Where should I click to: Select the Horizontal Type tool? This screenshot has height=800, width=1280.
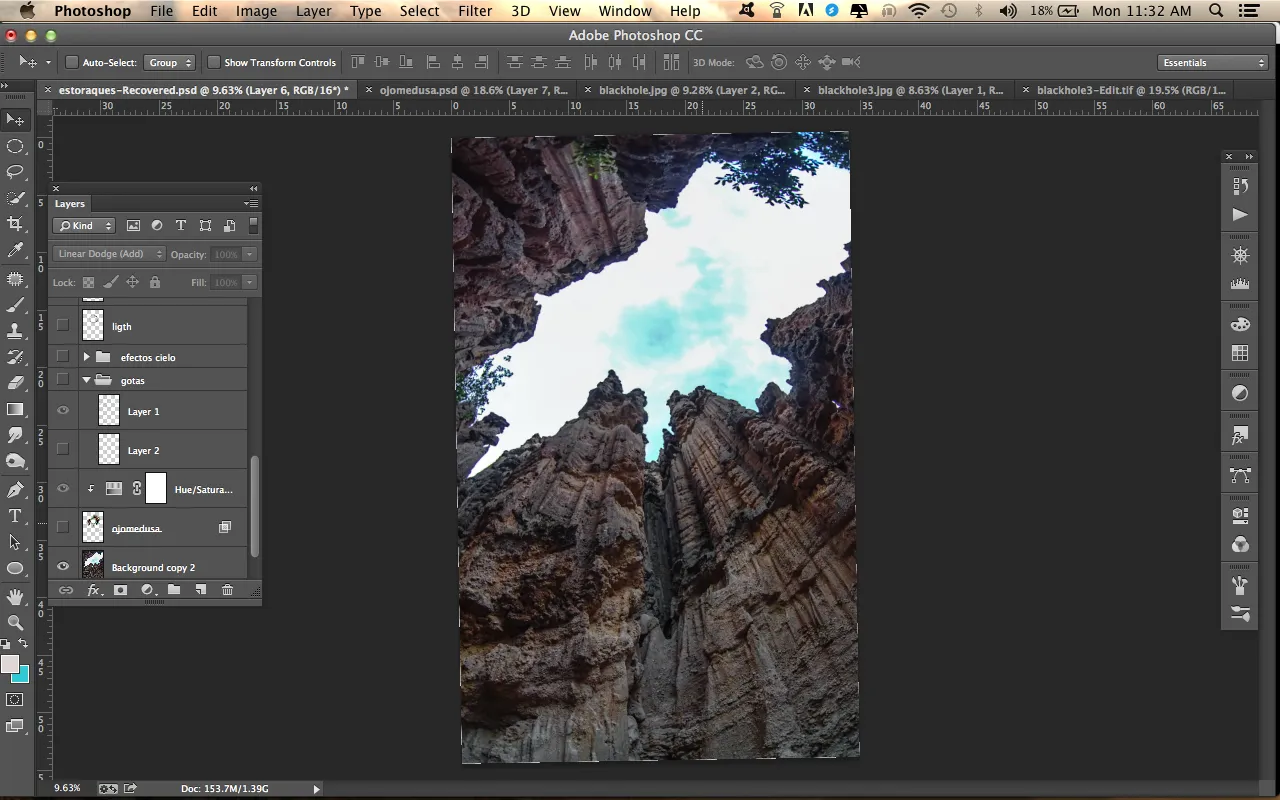(x=15, y=516)
